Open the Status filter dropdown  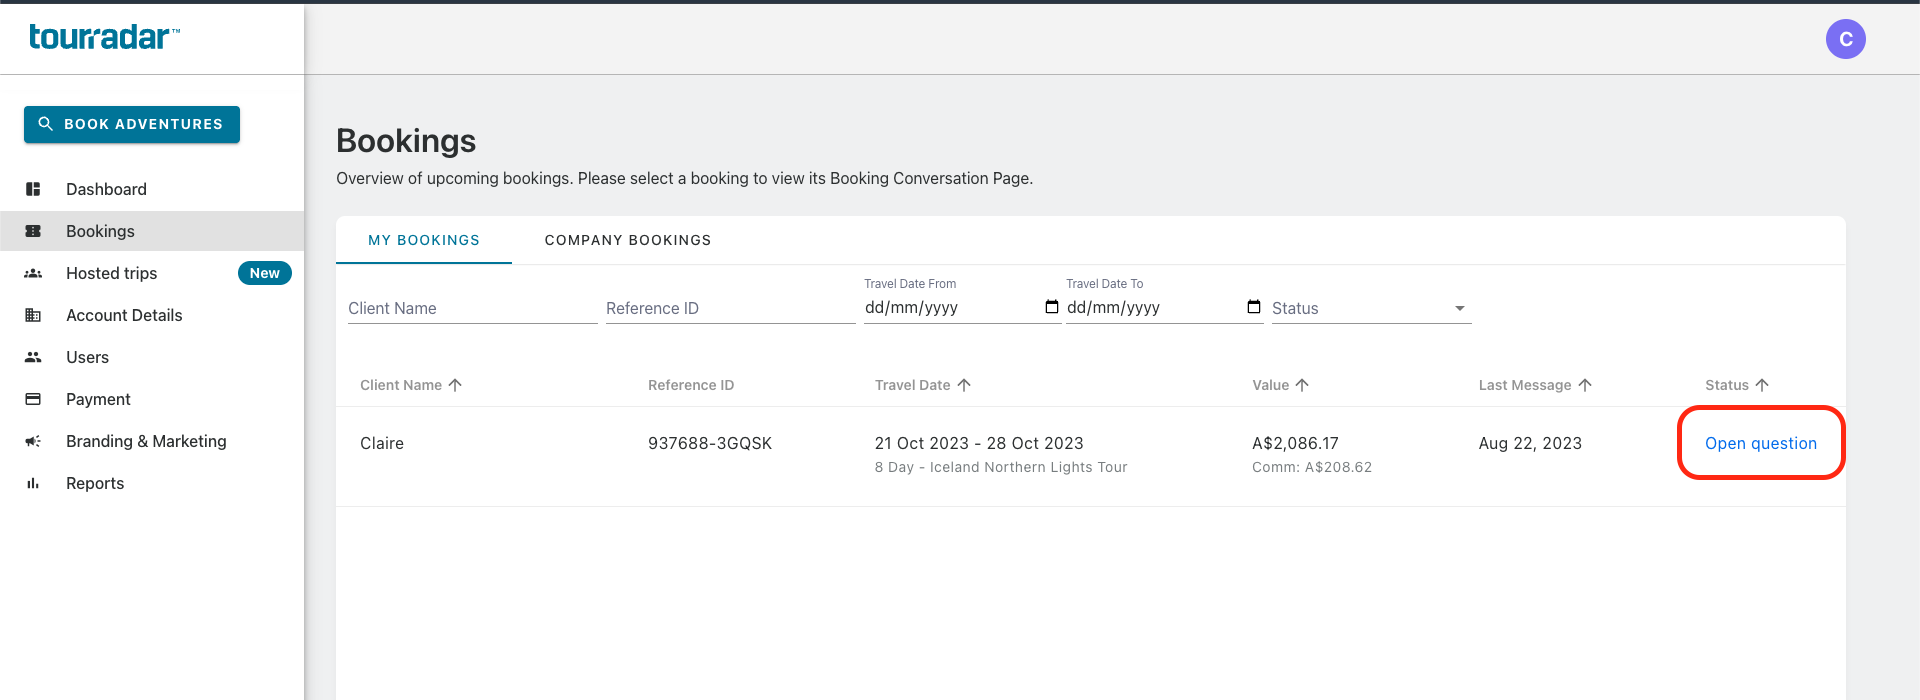1370,308
